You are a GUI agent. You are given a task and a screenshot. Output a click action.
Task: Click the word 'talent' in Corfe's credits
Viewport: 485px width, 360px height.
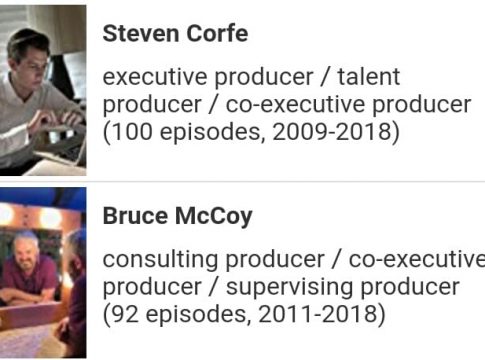369,77
